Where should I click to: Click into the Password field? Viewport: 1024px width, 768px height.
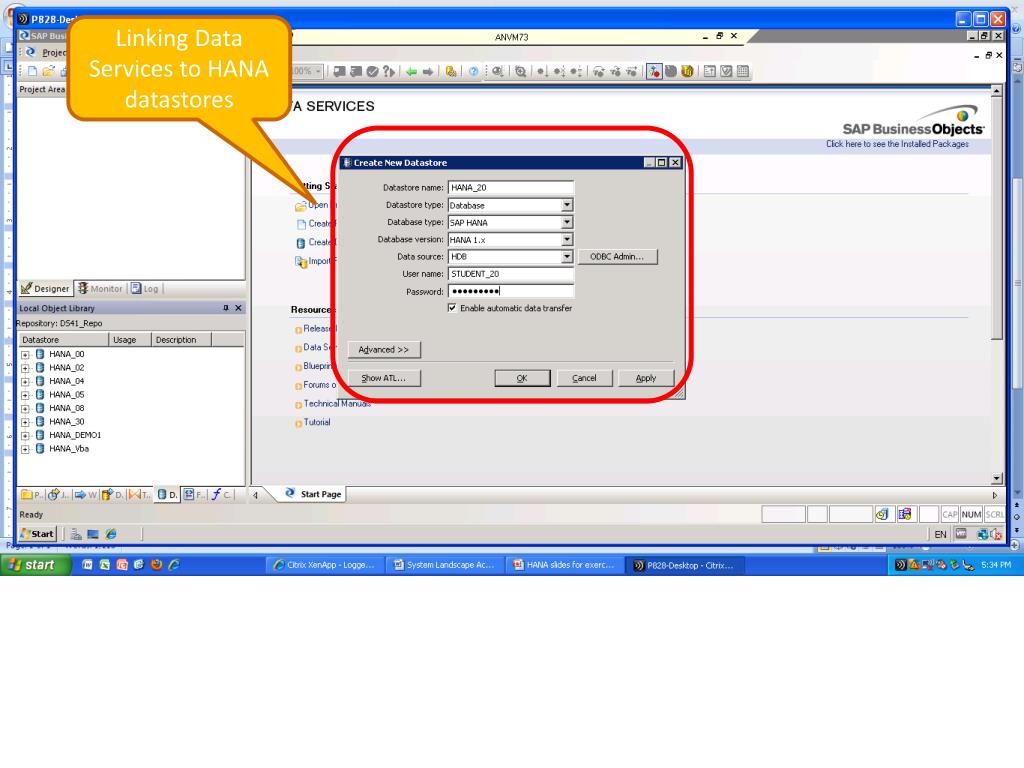pyautogui.click(x=511, y=291)
